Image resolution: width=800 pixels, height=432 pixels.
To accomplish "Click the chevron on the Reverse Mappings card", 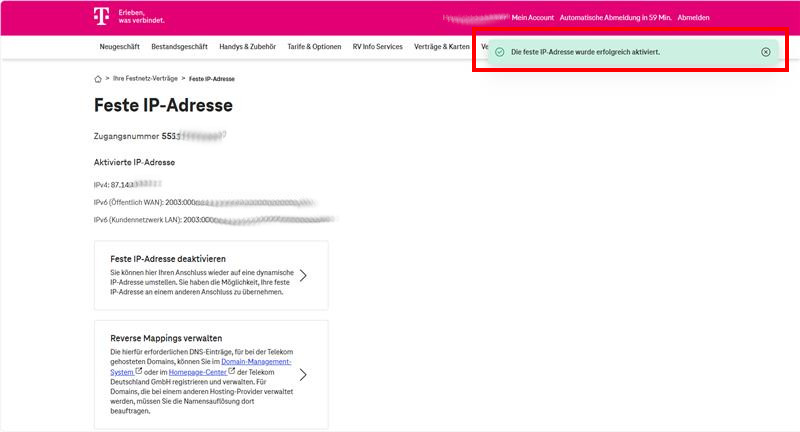I will 303,375.
